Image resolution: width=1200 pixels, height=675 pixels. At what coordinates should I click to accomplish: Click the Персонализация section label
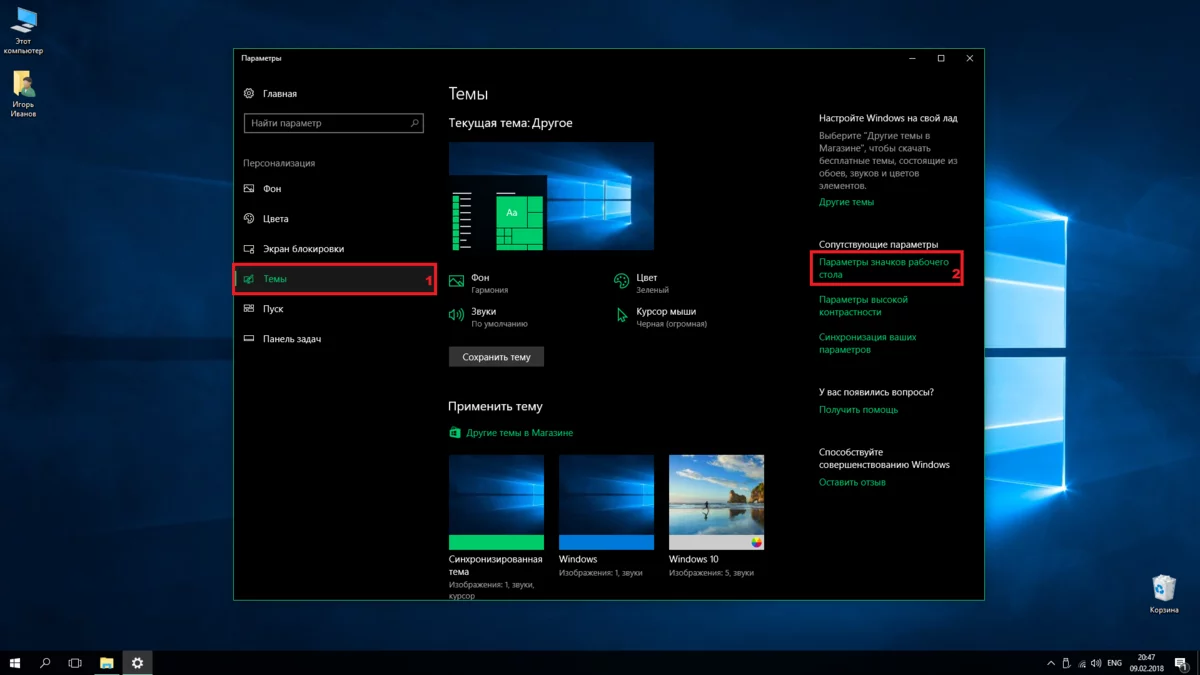click(x=279, y=163)
